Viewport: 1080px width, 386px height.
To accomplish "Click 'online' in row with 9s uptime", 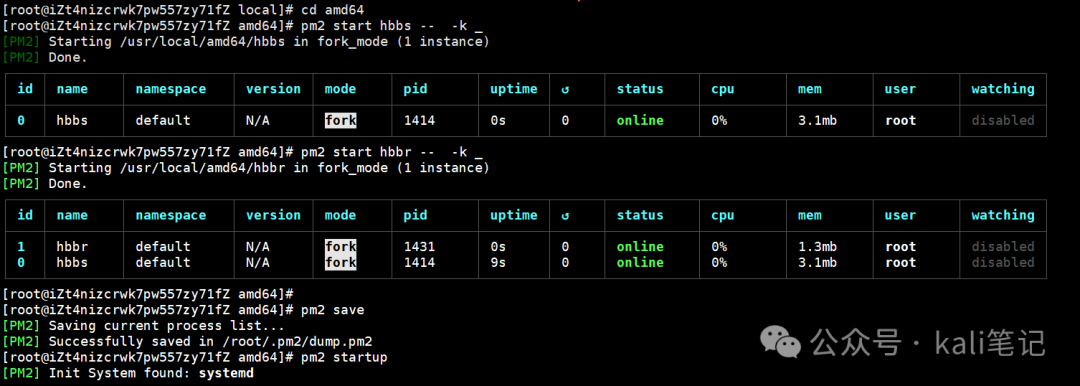I will click(640, 263).
